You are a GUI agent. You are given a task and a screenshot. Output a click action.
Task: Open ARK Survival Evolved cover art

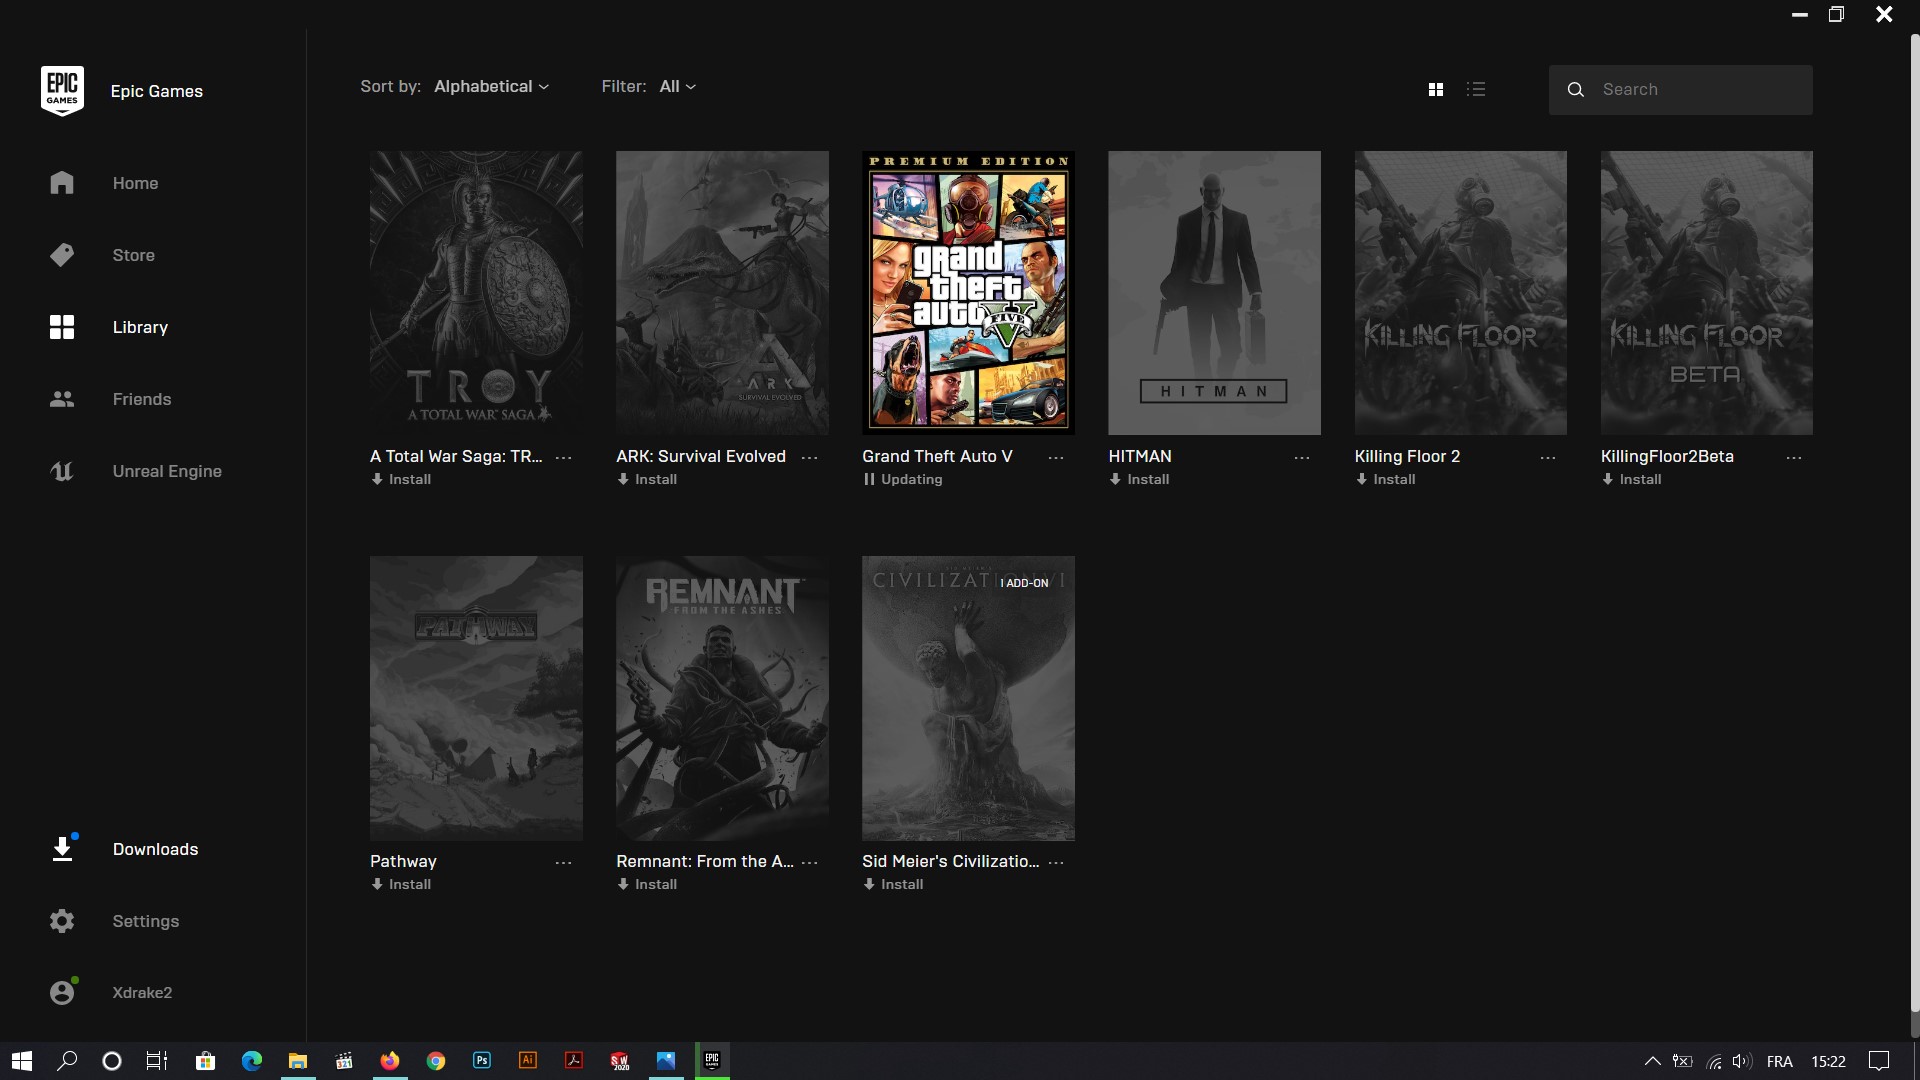[x=722, y=293]
